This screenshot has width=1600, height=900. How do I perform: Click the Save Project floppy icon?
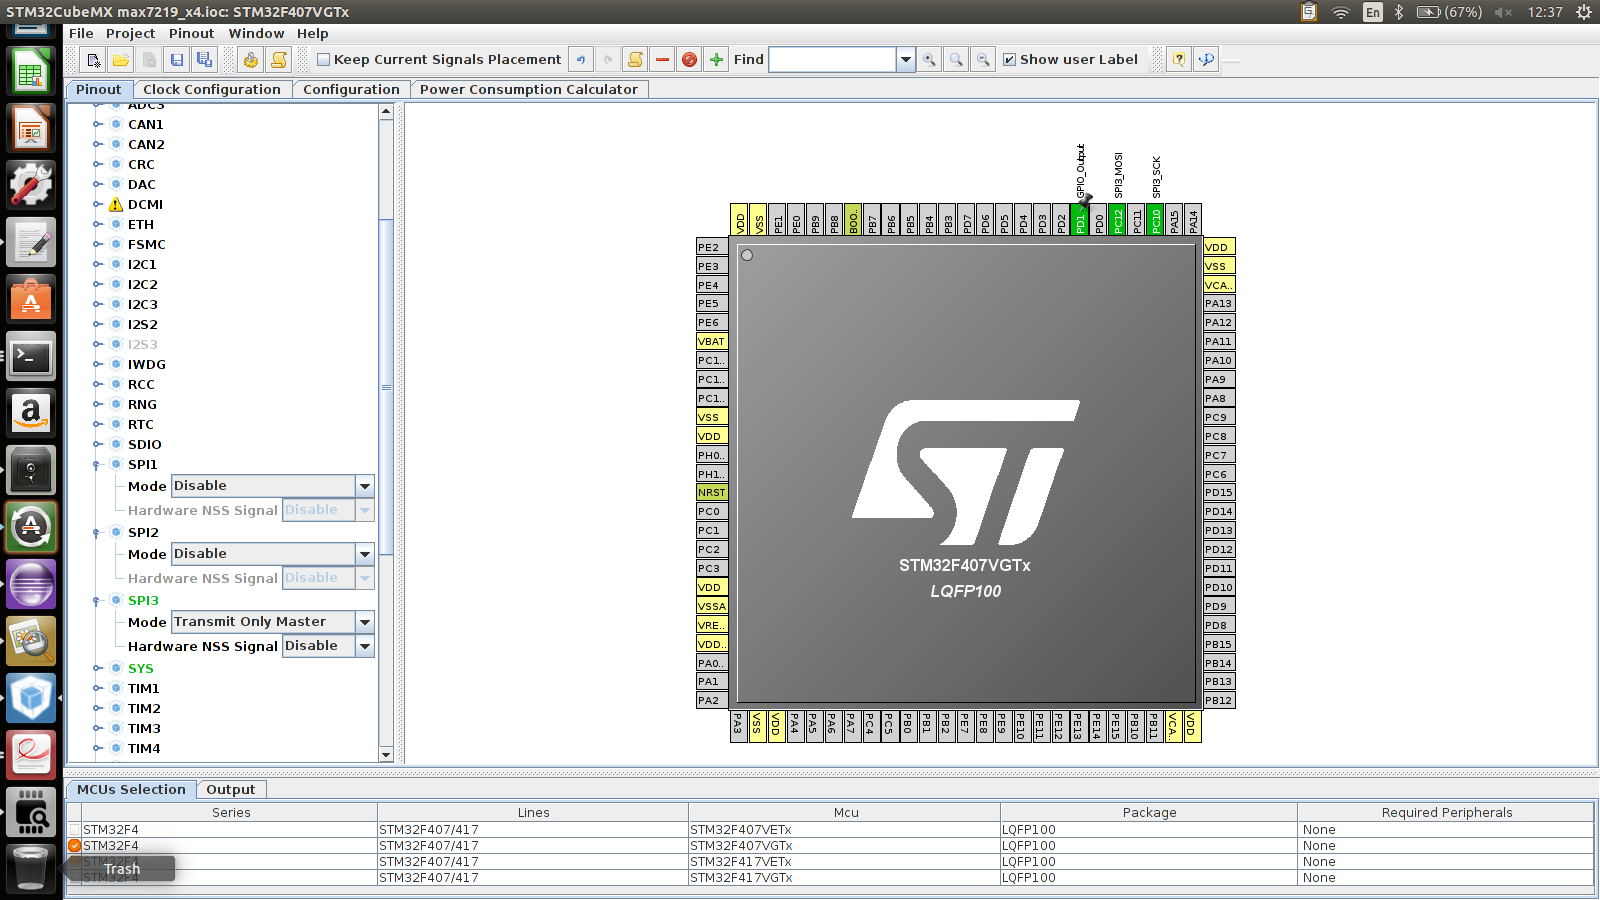click(177, 60)
